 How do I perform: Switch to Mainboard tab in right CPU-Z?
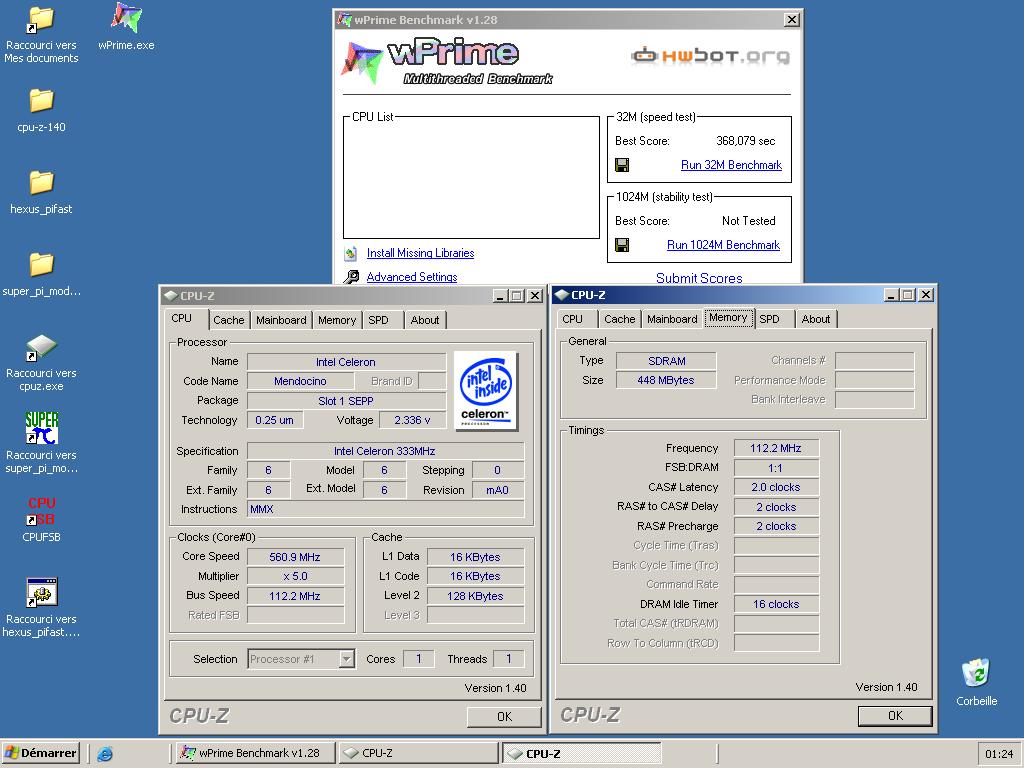672,319
